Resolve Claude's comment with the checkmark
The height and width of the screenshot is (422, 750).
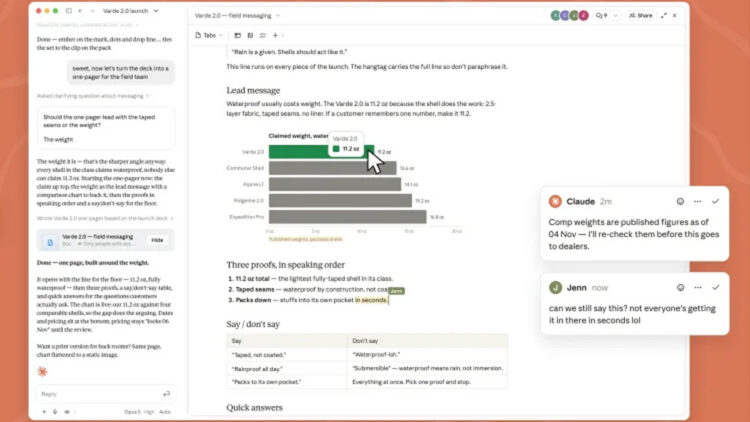point(716,201)
